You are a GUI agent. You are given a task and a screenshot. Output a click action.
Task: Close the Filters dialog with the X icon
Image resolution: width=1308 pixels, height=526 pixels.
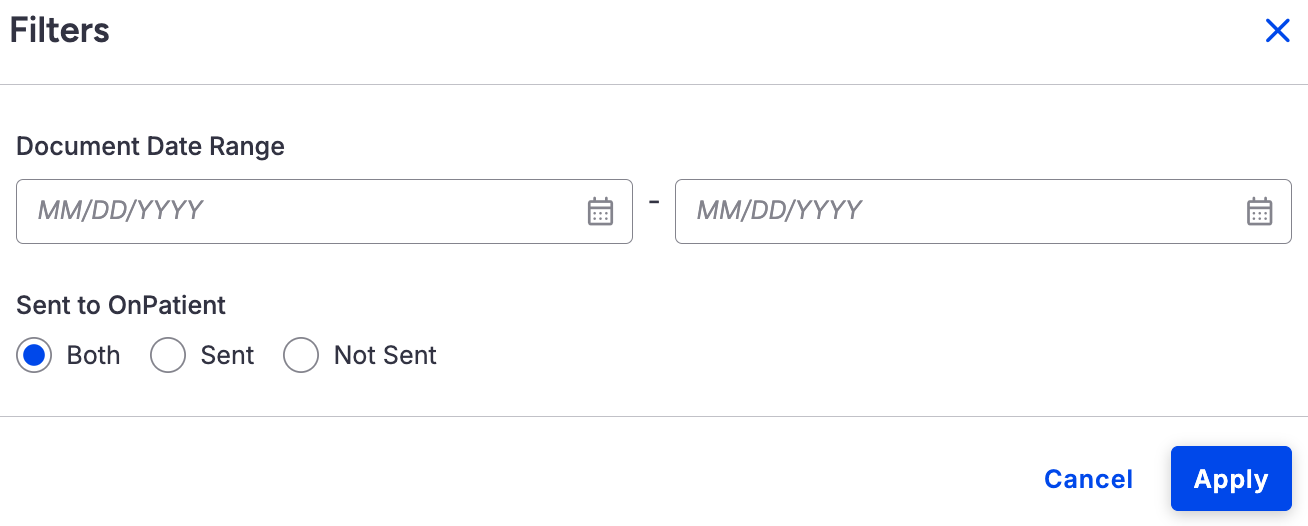1277,31
